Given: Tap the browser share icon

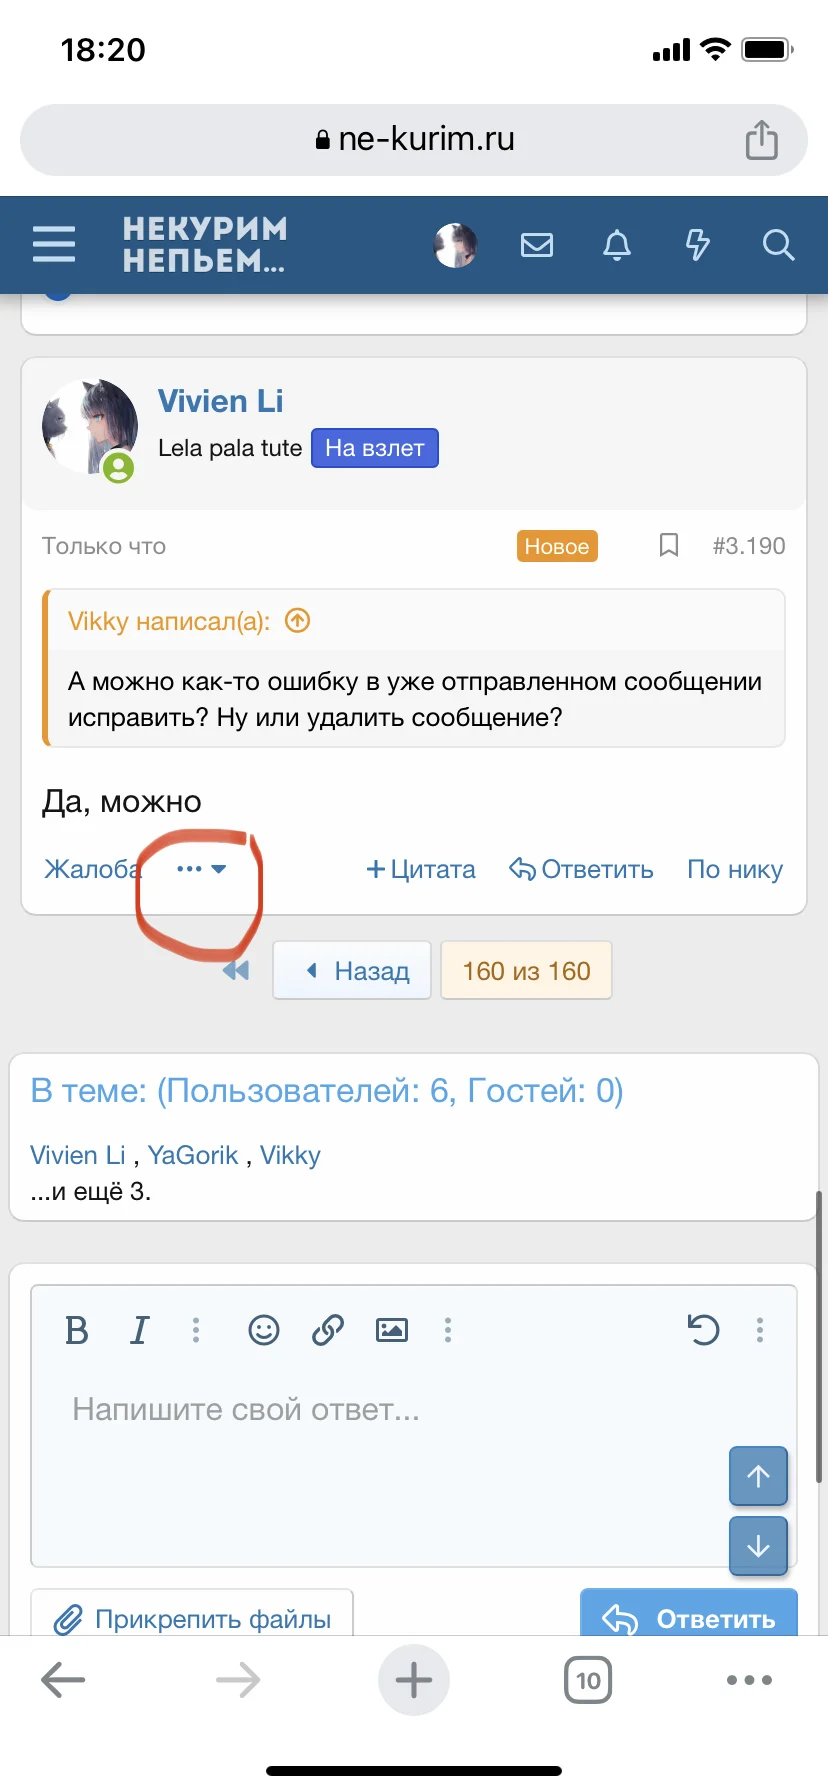Looking at the screenshot, I should (761, 139).
